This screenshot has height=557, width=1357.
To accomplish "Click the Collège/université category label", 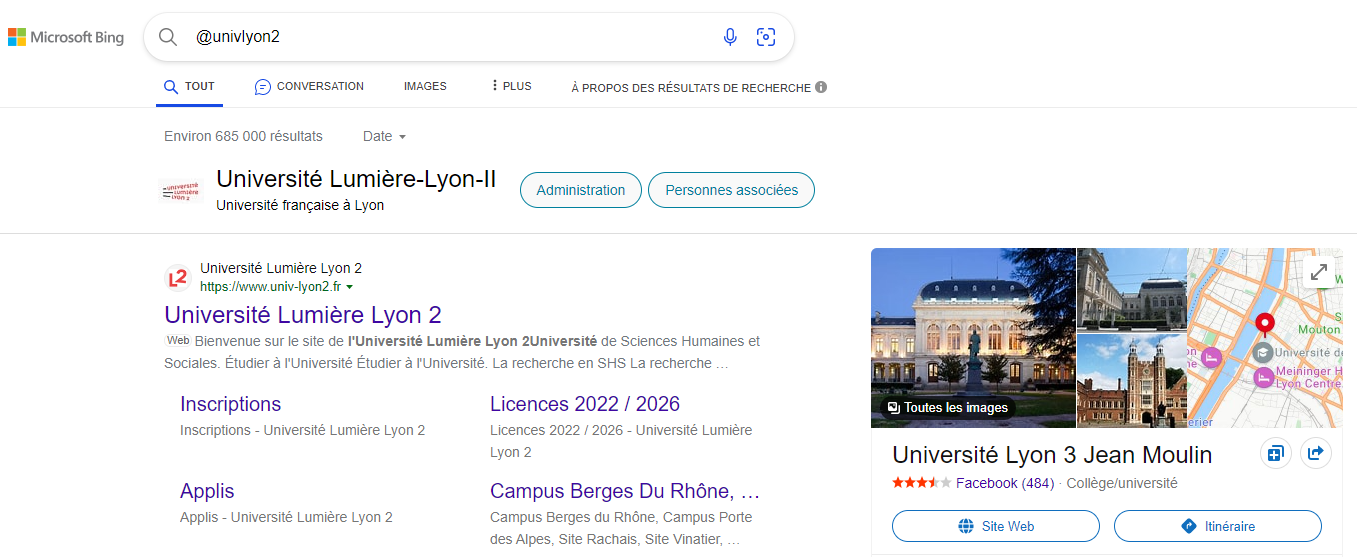I will (x=1122, y=483).
